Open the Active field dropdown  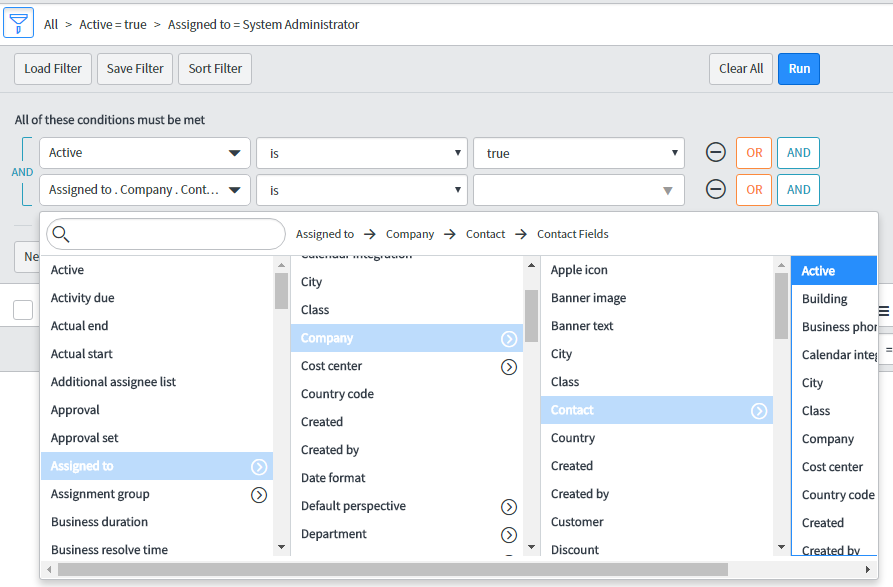click(x=144, y=151)
